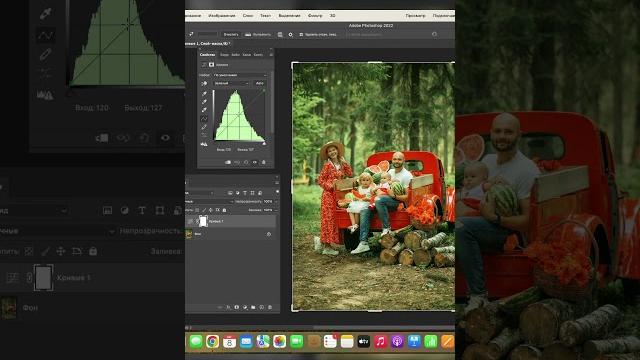
Task: Pick the white point eyedropper in Curves
Action: (204, 110)
